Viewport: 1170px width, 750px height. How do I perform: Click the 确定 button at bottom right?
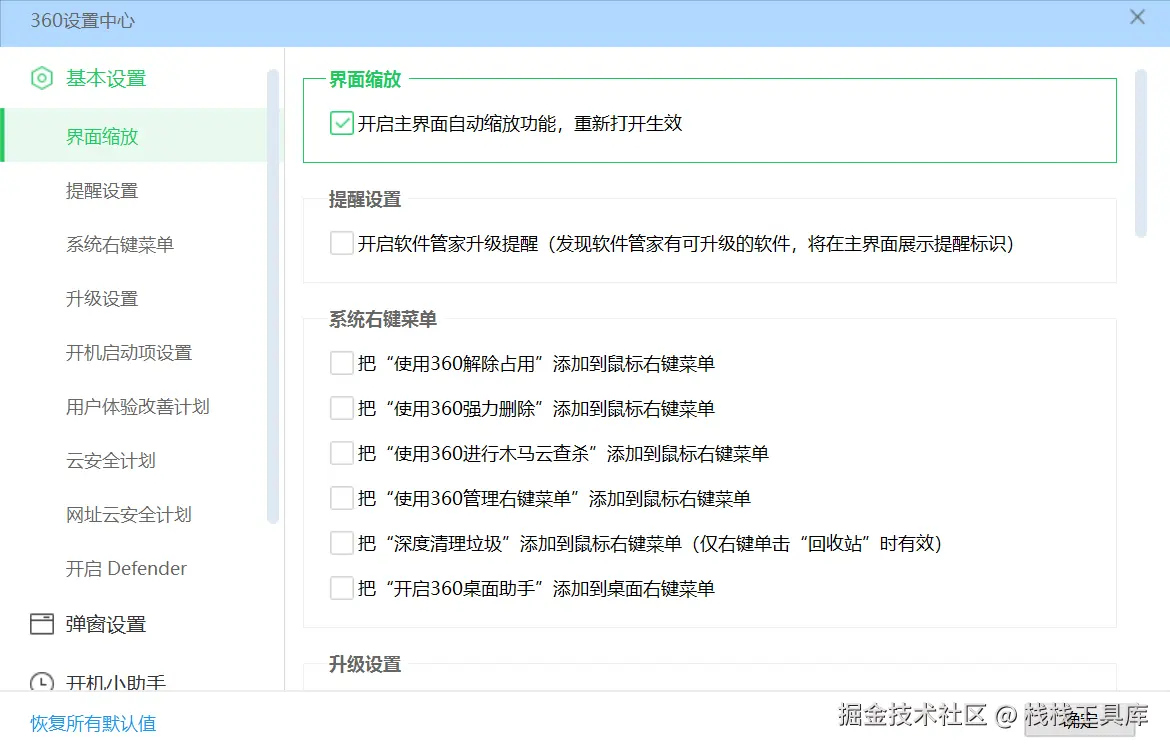point(1080,721)
